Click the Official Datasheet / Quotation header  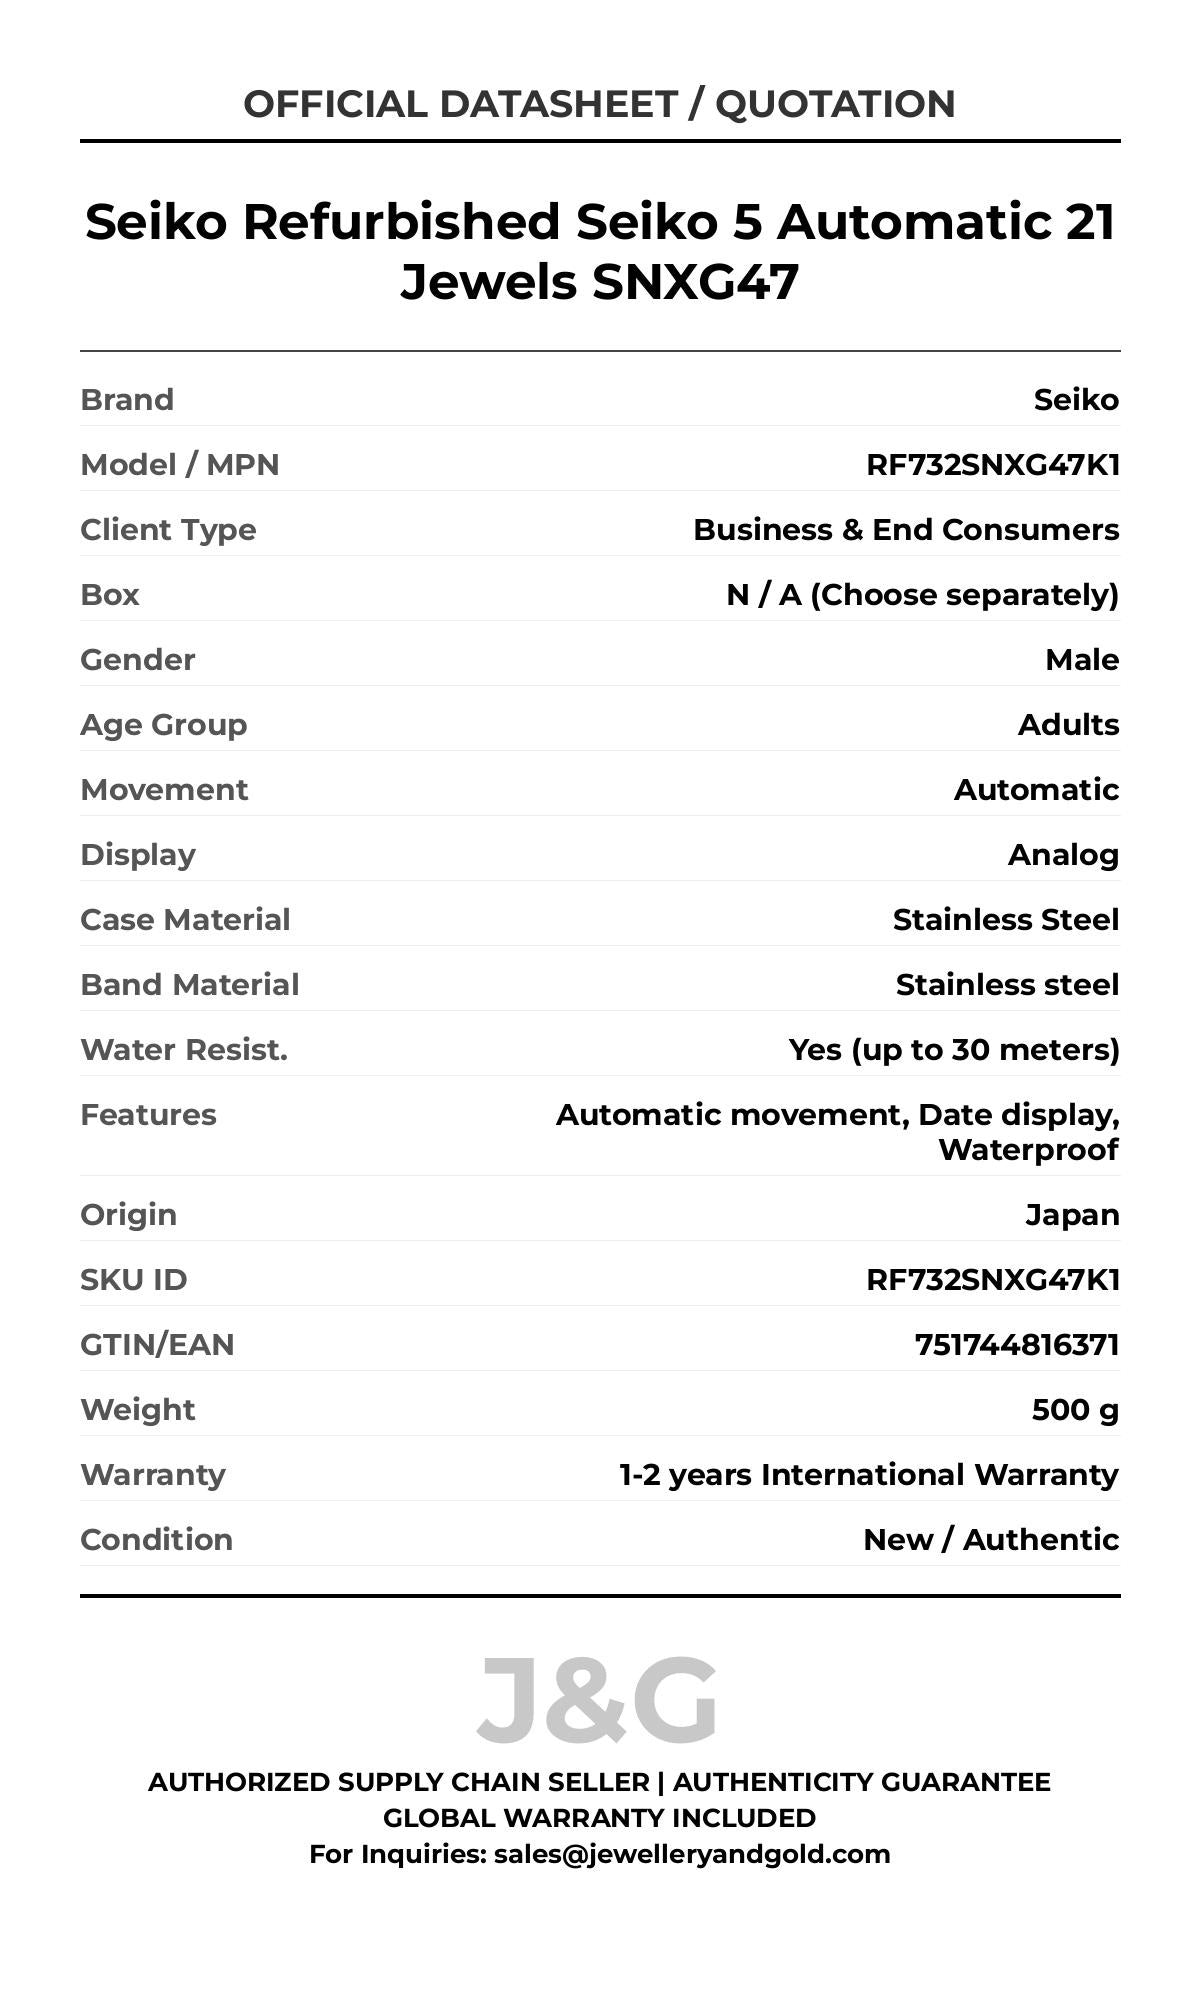click(x=599, y=104)
